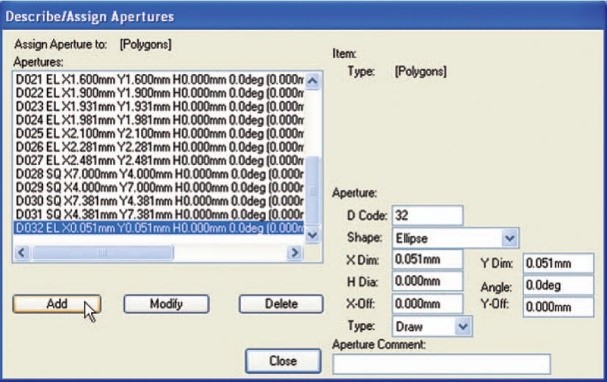Click the X-Off input field
This screenshot has width=607, height=382.
tap(427, 304)
